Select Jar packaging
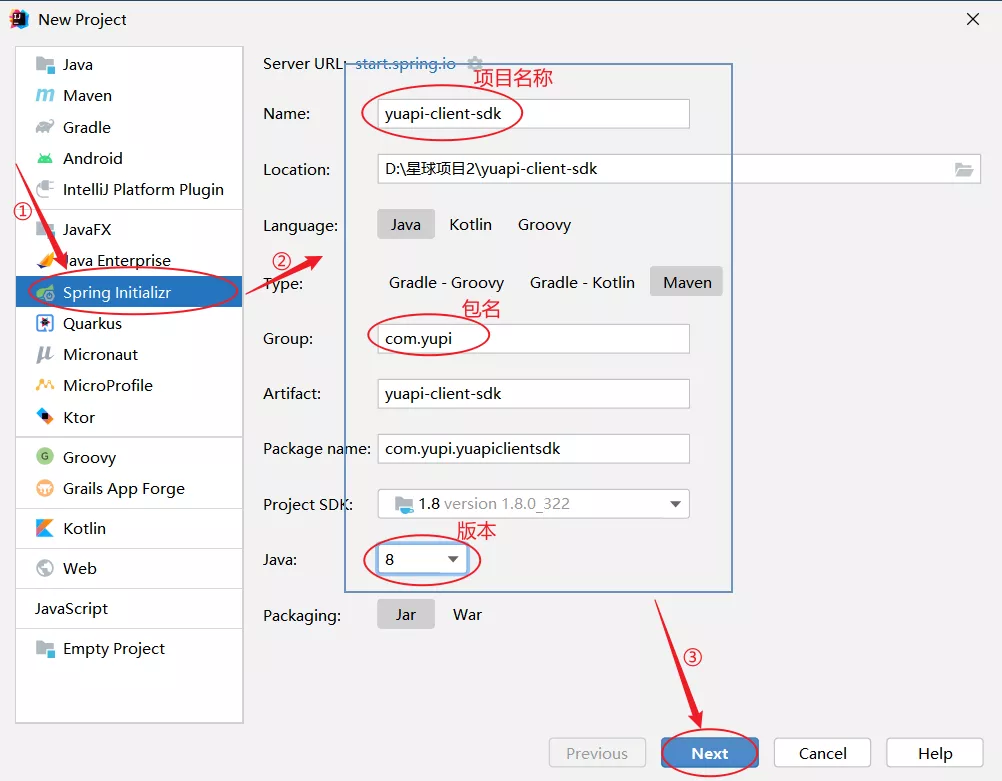The width and height of the screenshot is (1002, 781). click(406, 614)
